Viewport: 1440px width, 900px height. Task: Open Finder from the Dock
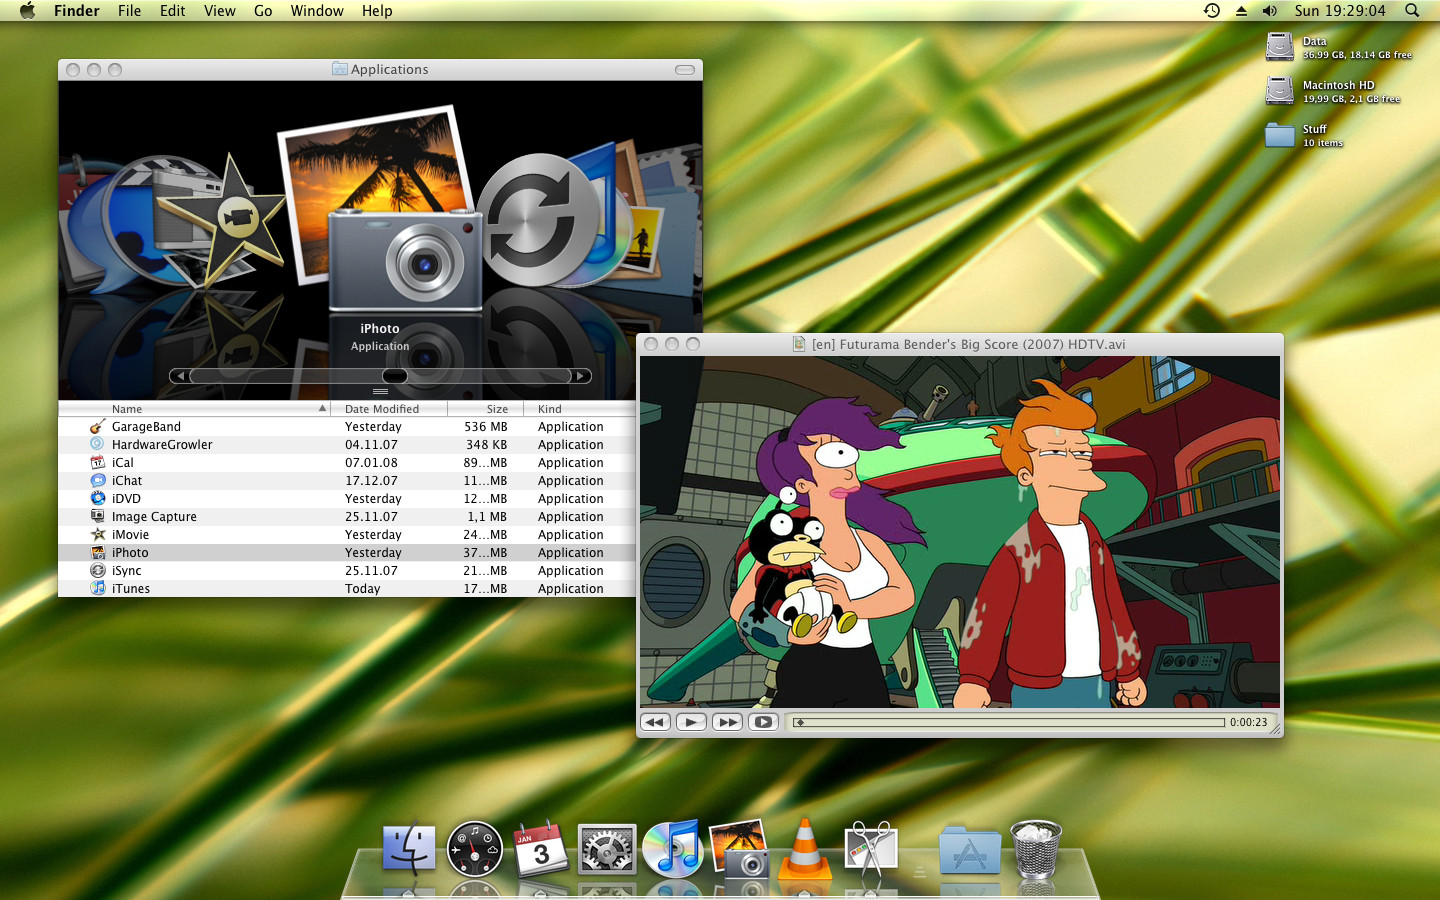click(x=409, y=848)
